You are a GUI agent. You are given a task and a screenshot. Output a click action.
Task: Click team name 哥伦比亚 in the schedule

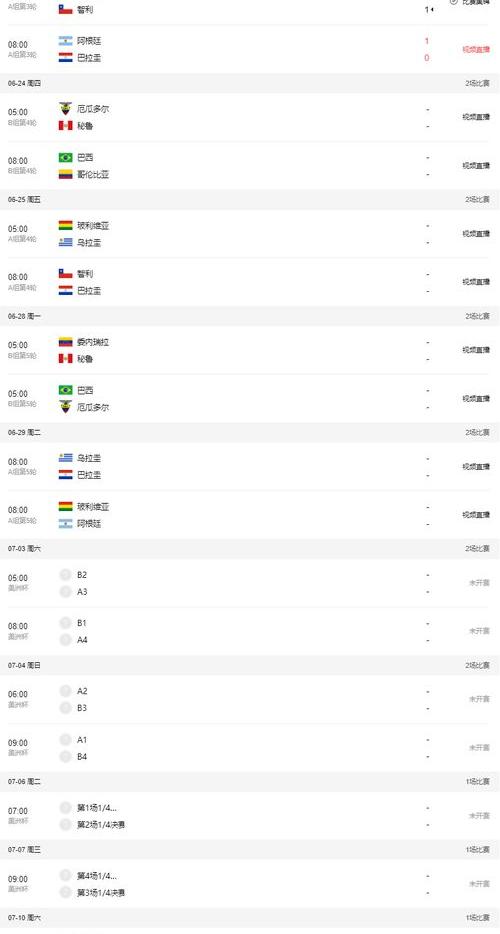(93, 175)
